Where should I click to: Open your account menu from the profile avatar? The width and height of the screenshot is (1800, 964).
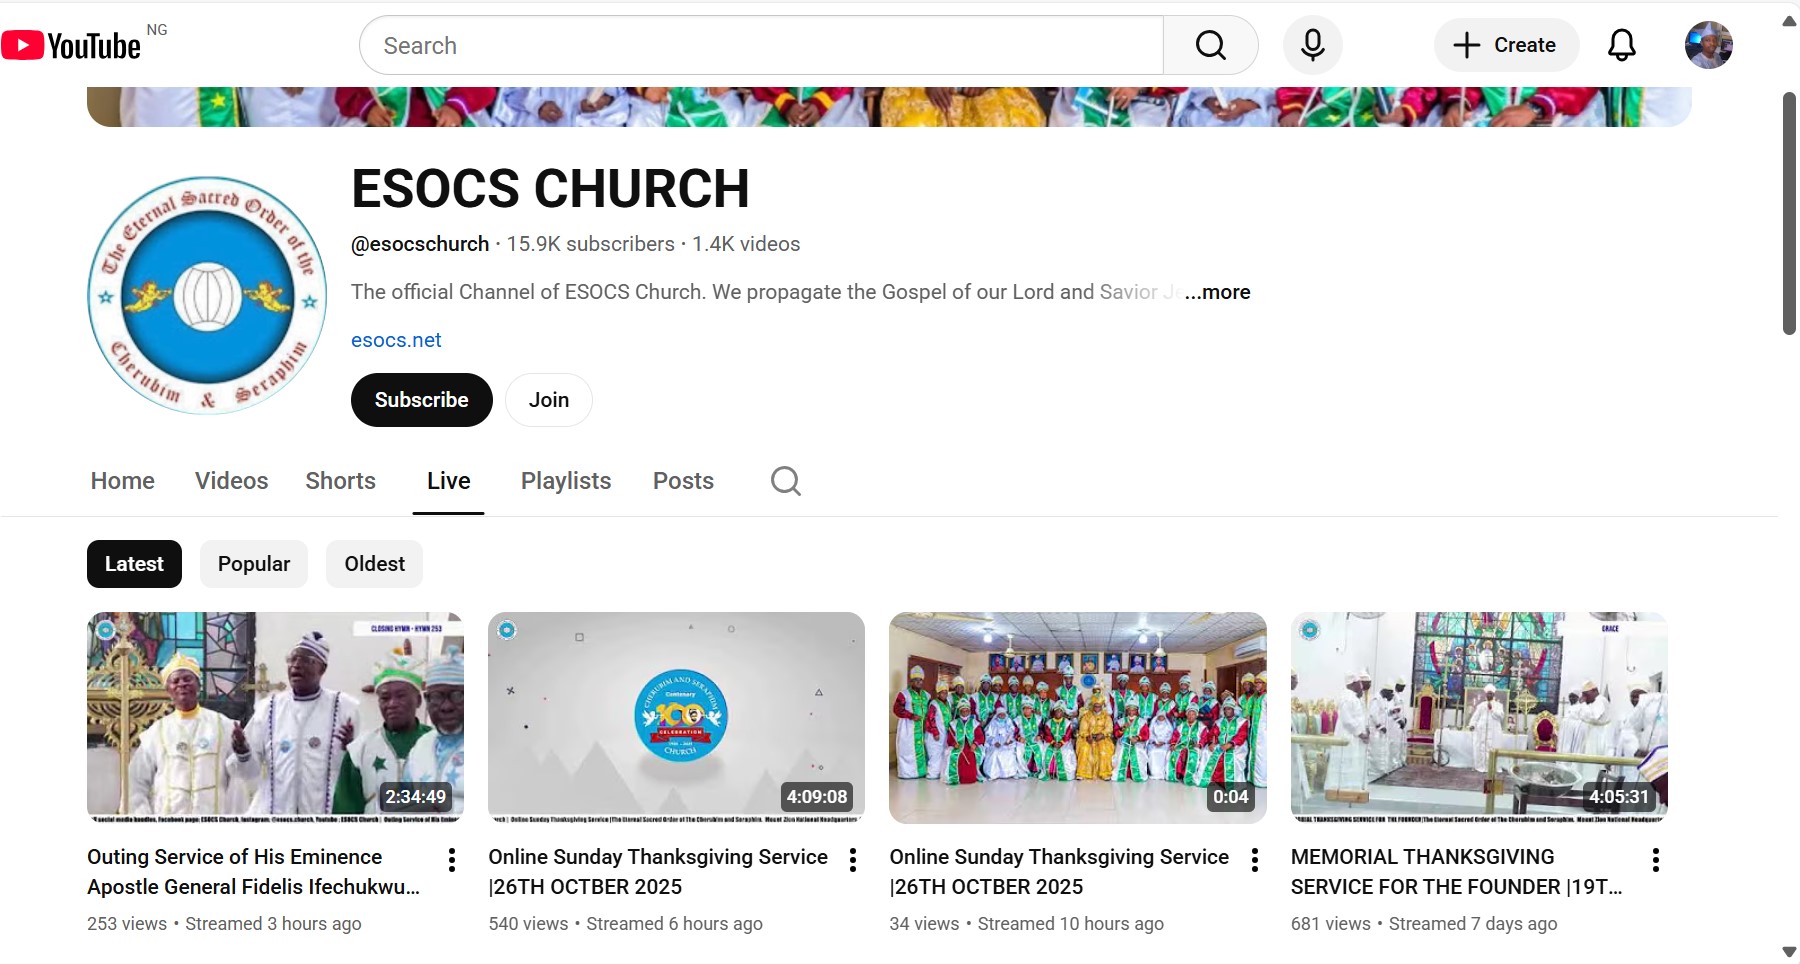pos(1709,45)
